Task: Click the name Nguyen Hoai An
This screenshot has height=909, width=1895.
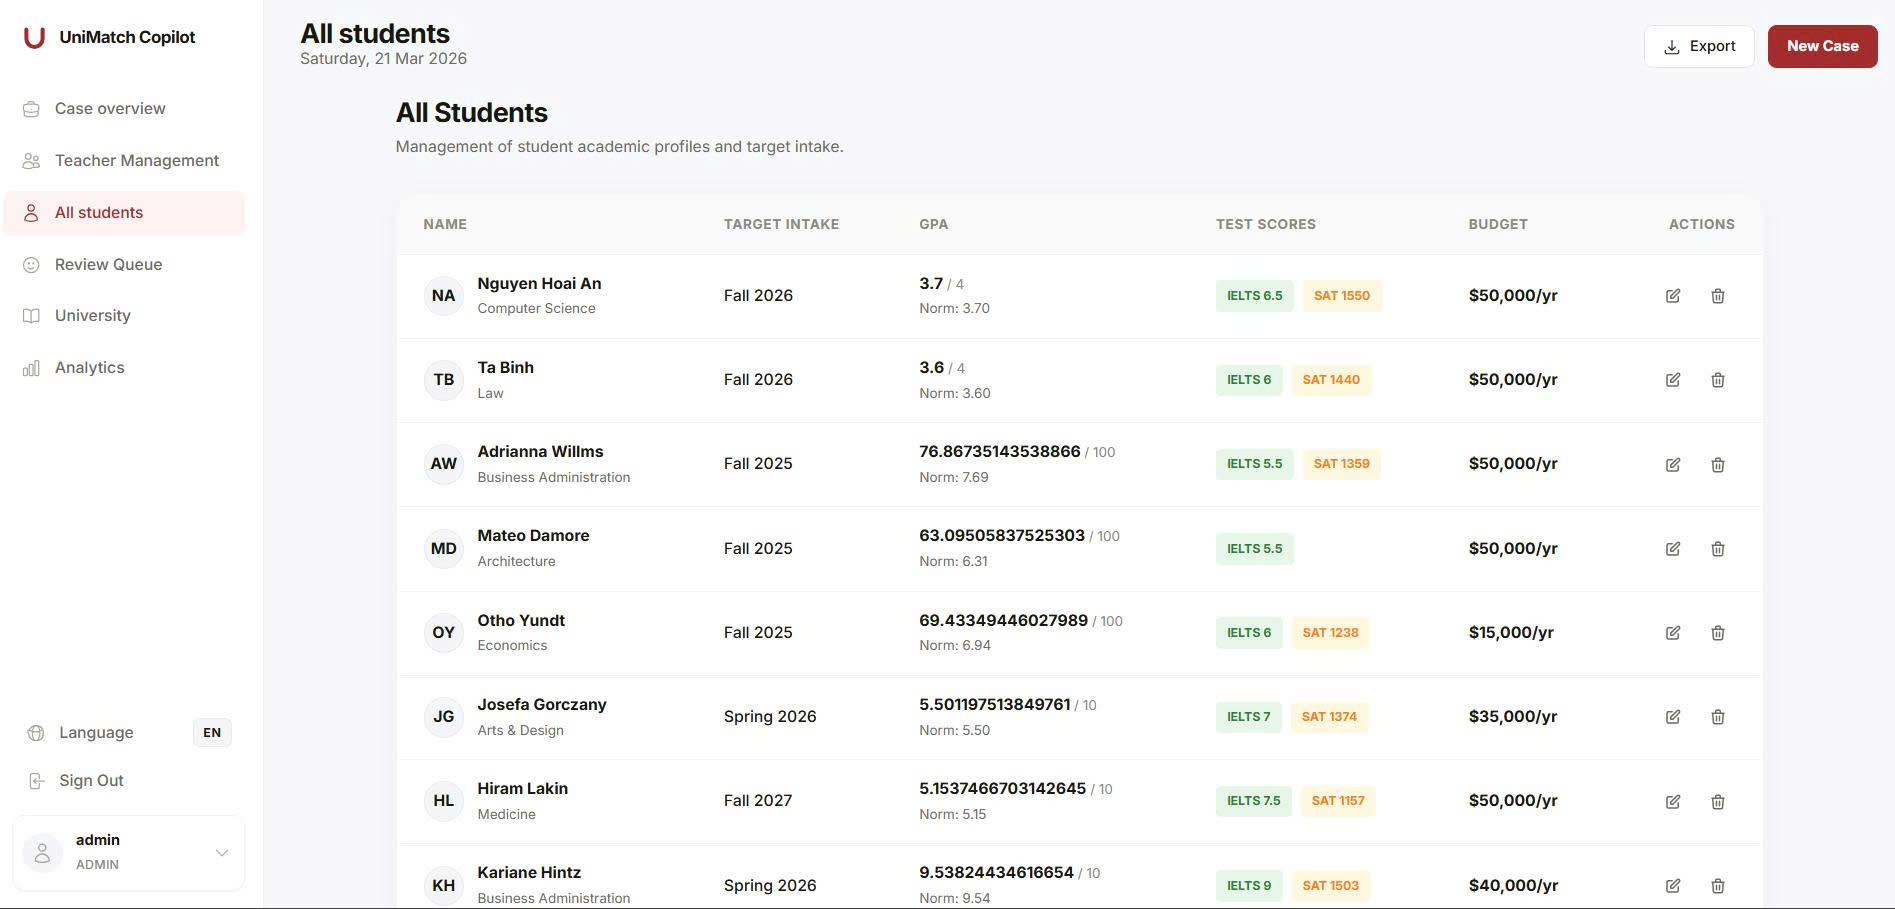Action: tap(539, 284)
